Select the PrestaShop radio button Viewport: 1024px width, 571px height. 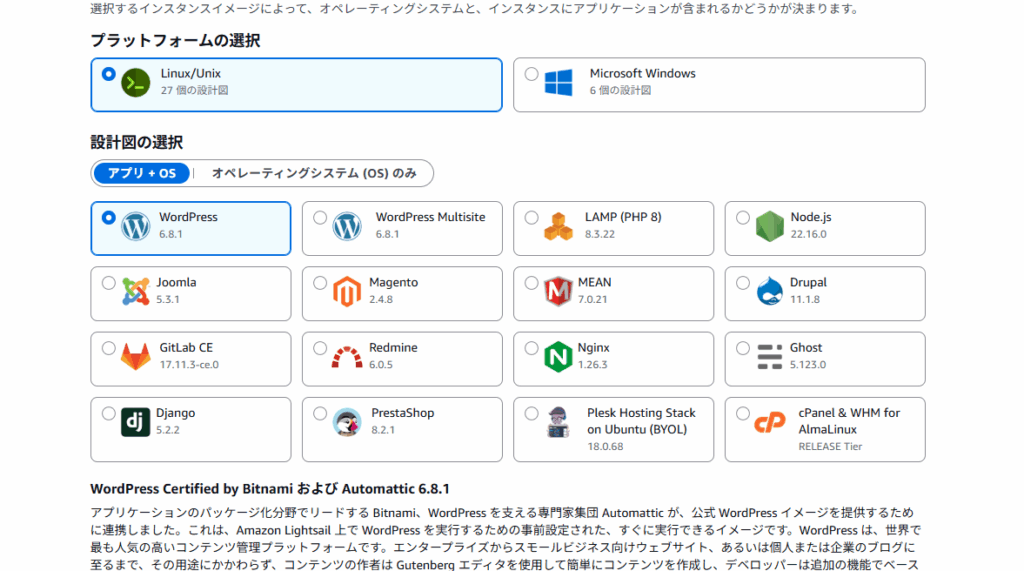320,414
